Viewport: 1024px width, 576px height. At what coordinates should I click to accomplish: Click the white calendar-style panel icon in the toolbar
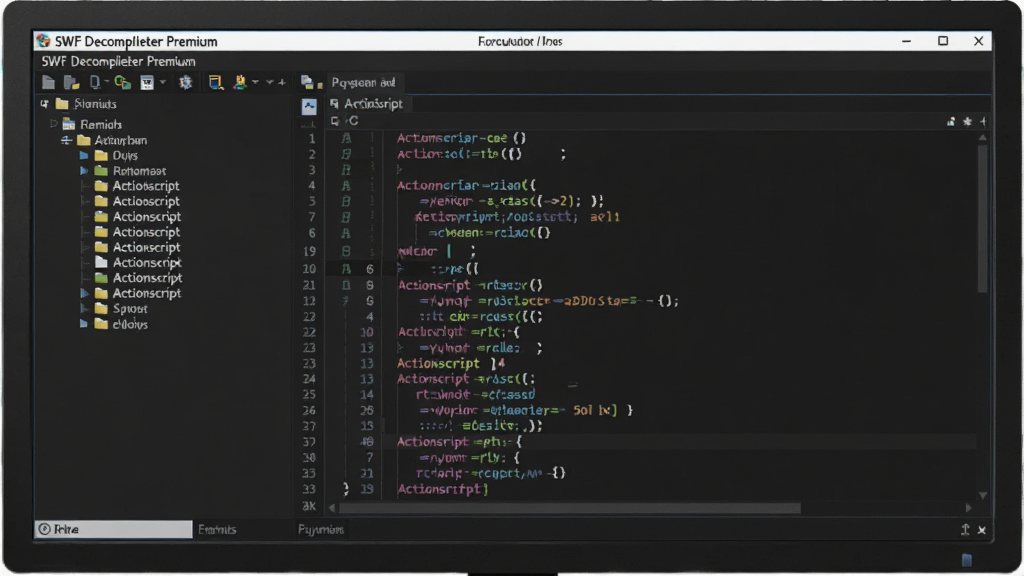[x=147, y=82]
